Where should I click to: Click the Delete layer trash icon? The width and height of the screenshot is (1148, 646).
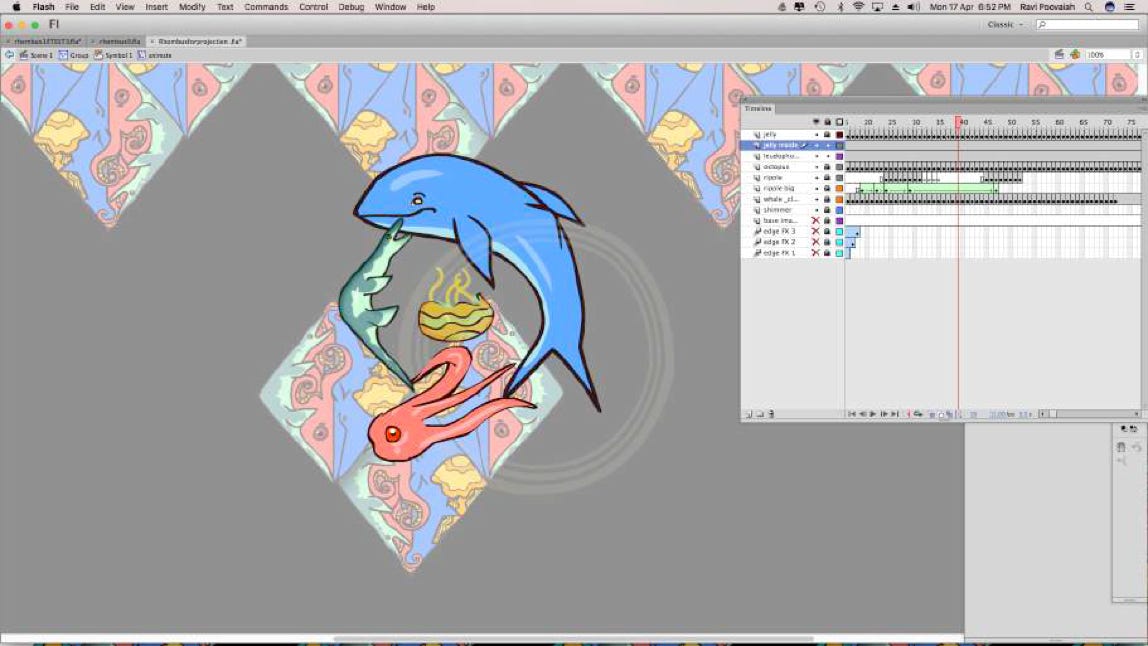[771, 414]
